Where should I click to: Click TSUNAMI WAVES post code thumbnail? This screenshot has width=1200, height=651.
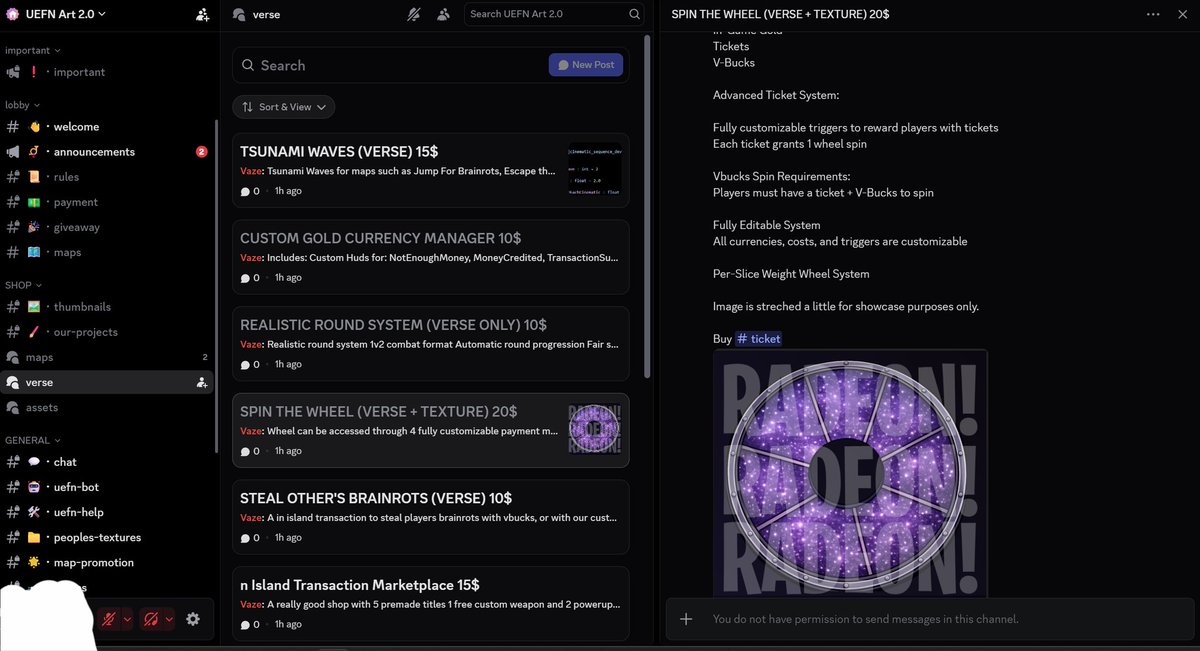(x=594, y=170)
